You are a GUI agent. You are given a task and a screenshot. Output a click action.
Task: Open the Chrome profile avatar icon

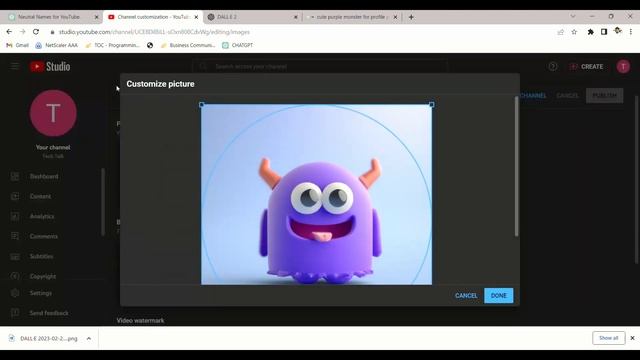[618, 31]
